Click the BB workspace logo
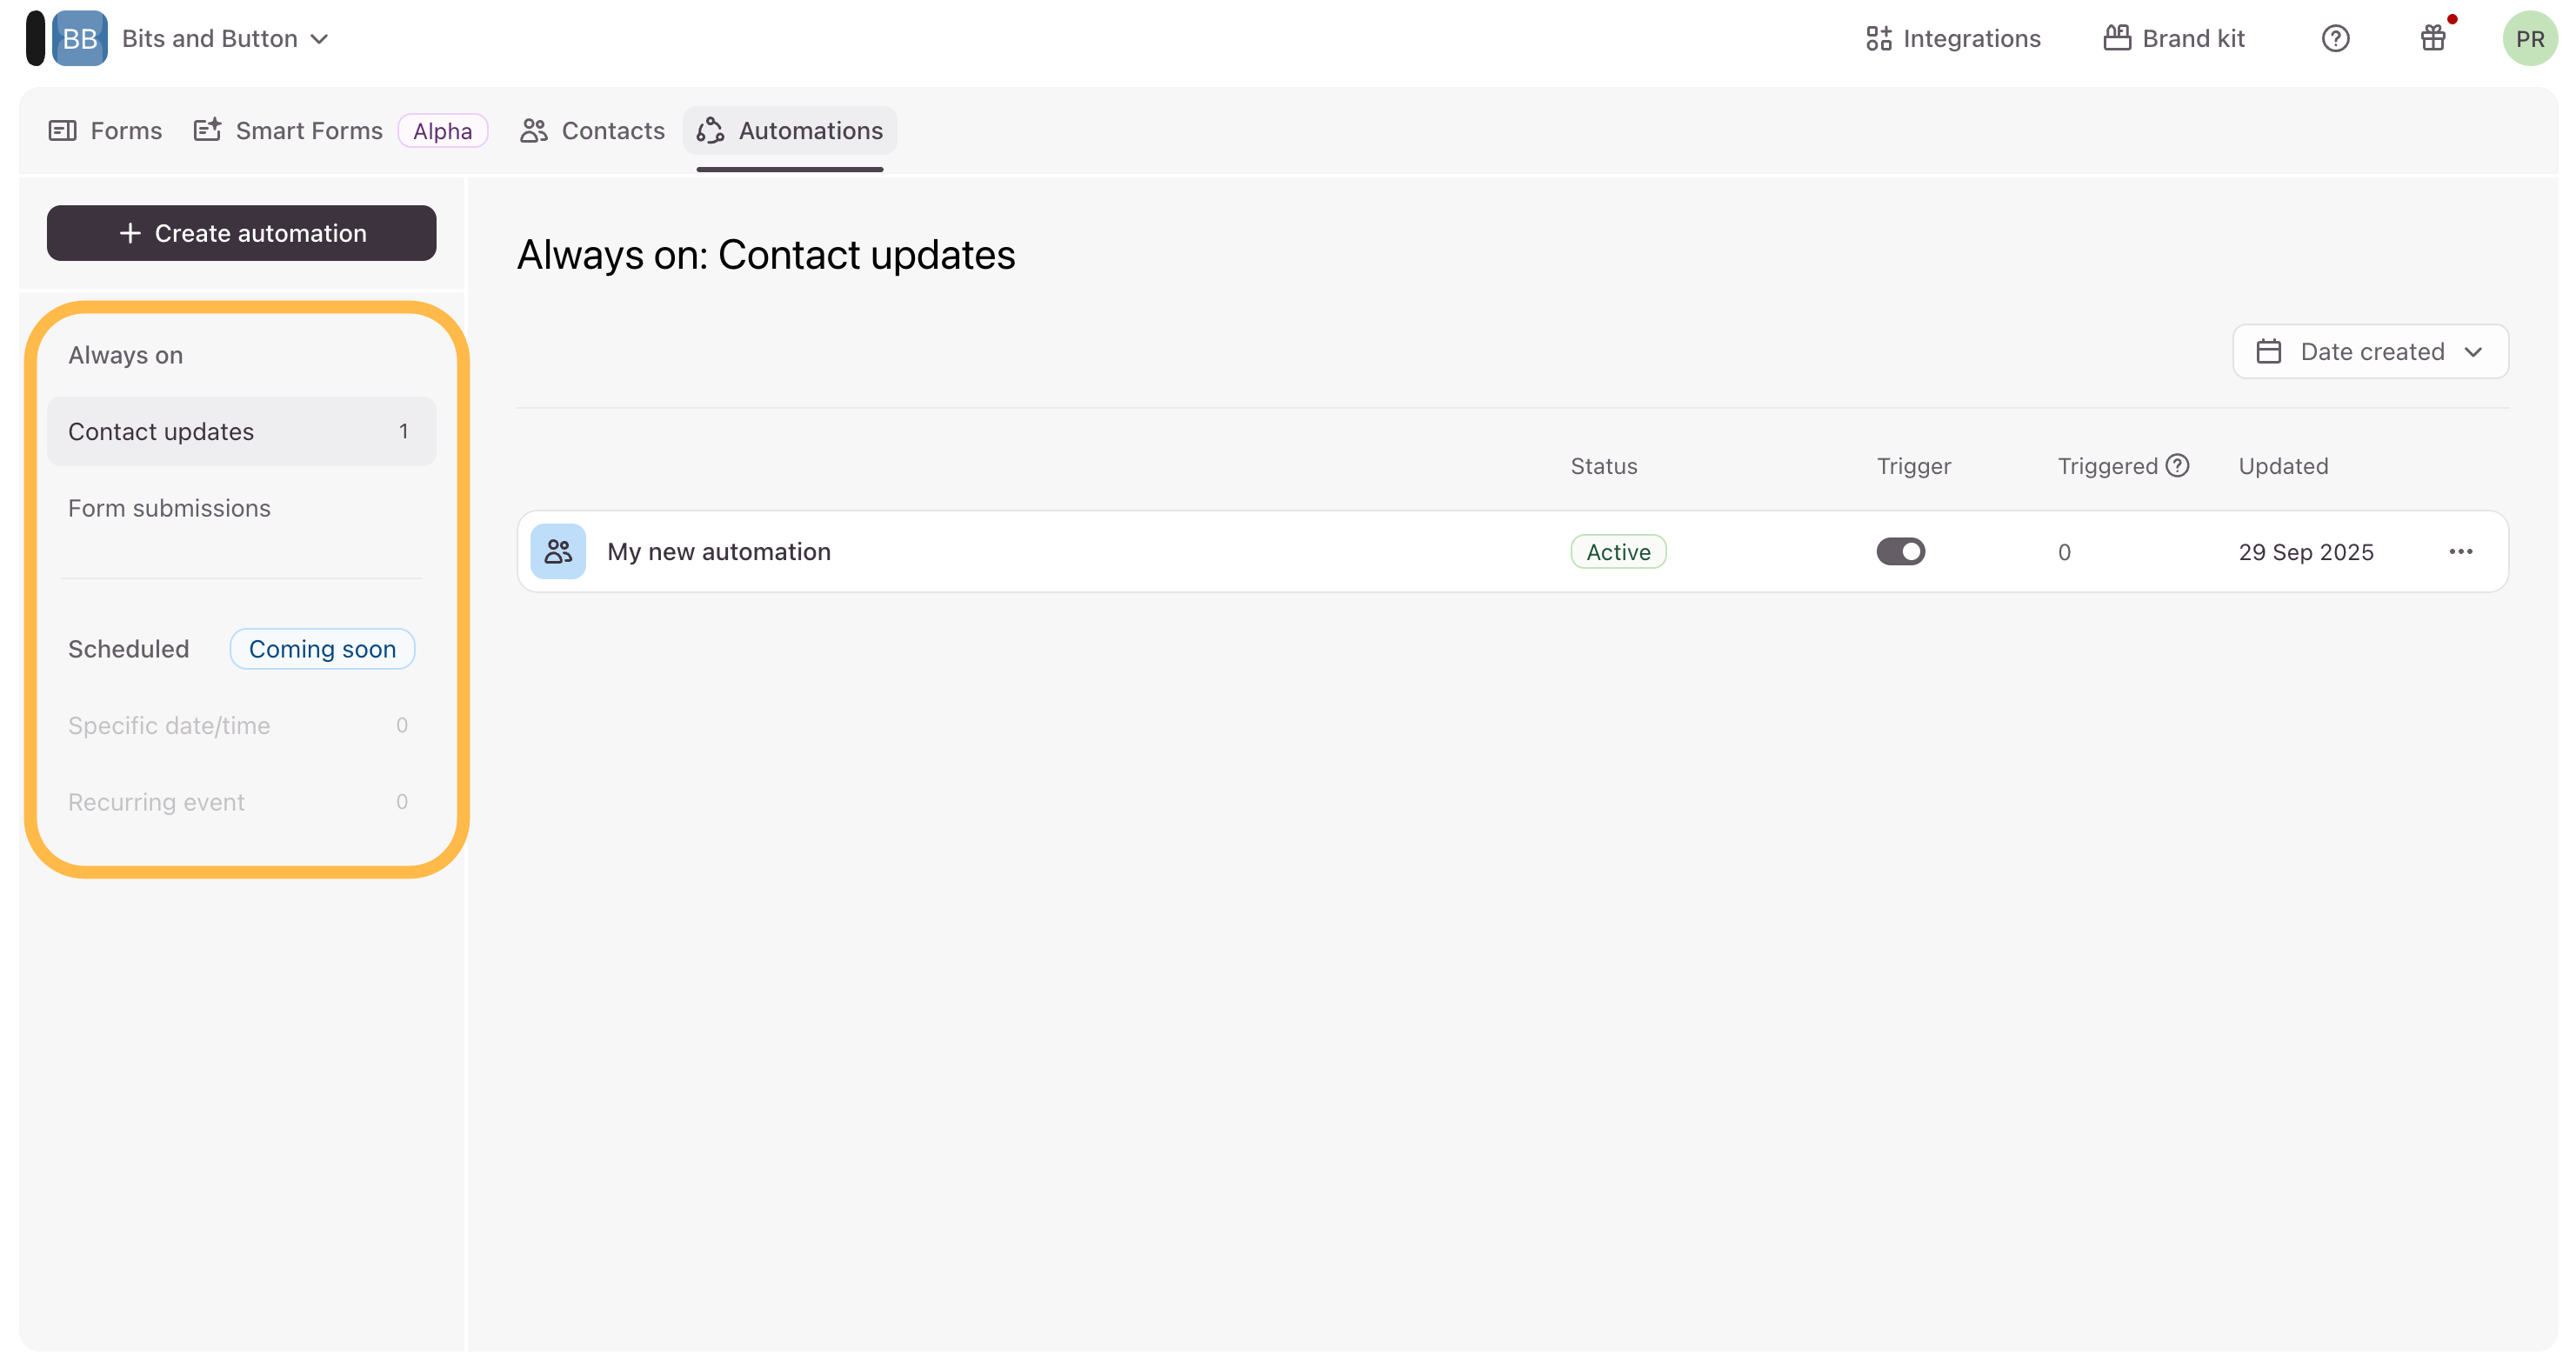The width and height of the screenshot is (2576, 1362). 79,39
